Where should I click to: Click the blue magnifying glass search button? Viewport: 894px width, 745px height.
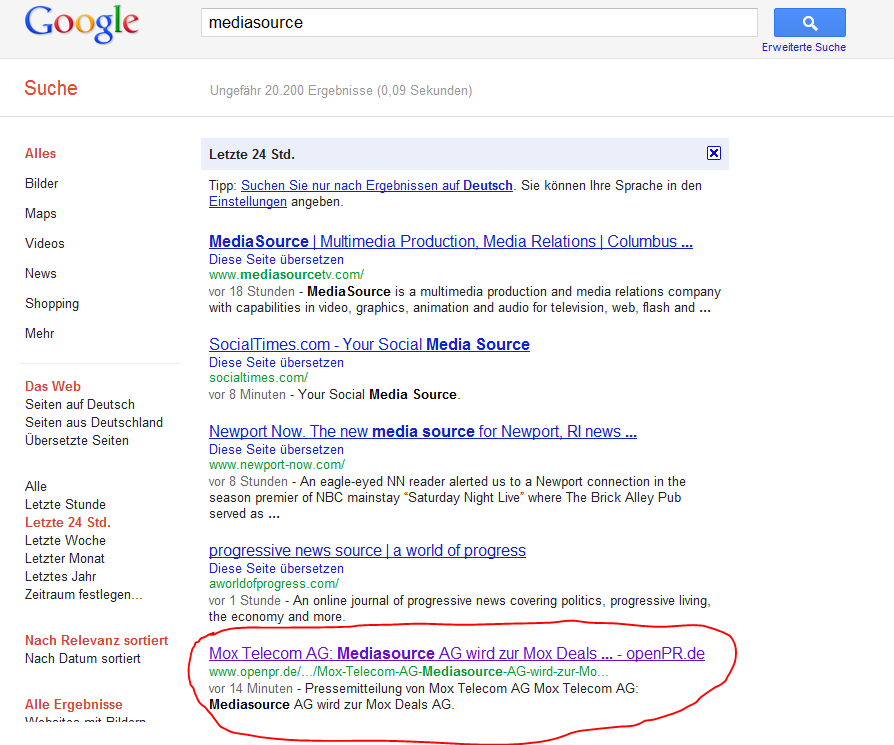click(809, 23)
